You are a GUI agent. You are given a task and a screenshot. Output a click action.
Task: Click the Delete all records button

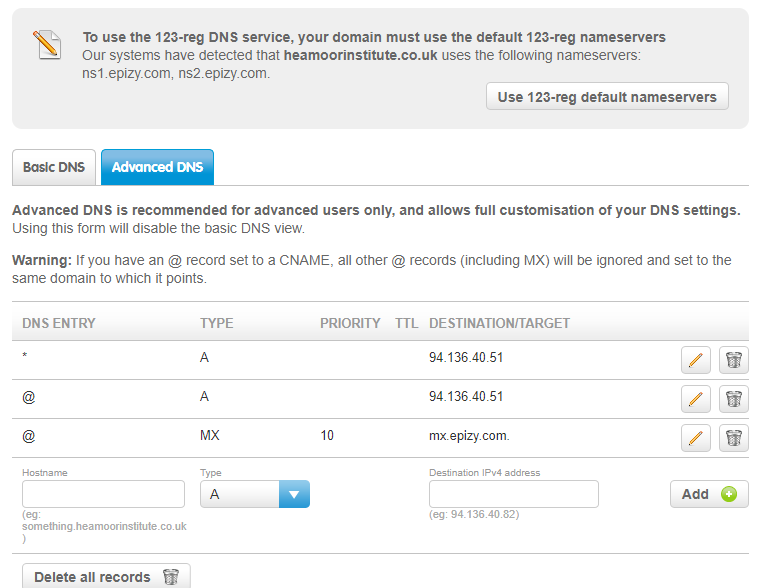(x=100, y=577)
